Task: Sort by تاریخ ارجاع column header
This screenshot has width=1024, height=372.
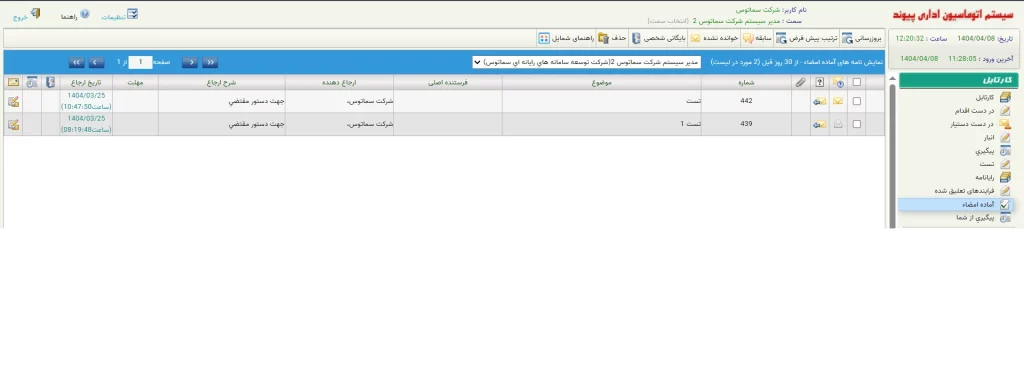Action: [x=86, y=82]
